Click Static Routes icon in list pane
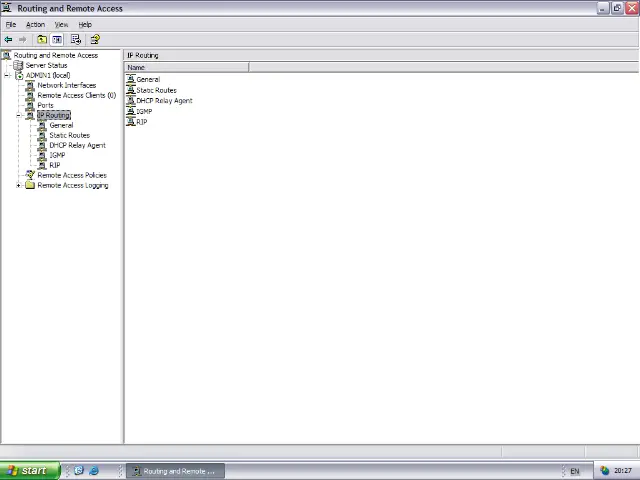640x480 pixels. pos(131,90)
